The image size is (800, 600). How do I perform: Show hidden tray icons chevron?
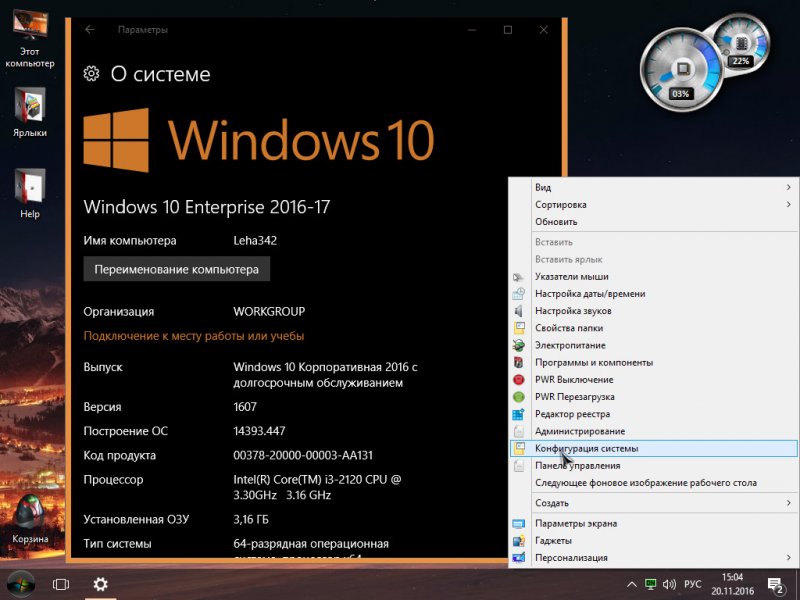631,584
